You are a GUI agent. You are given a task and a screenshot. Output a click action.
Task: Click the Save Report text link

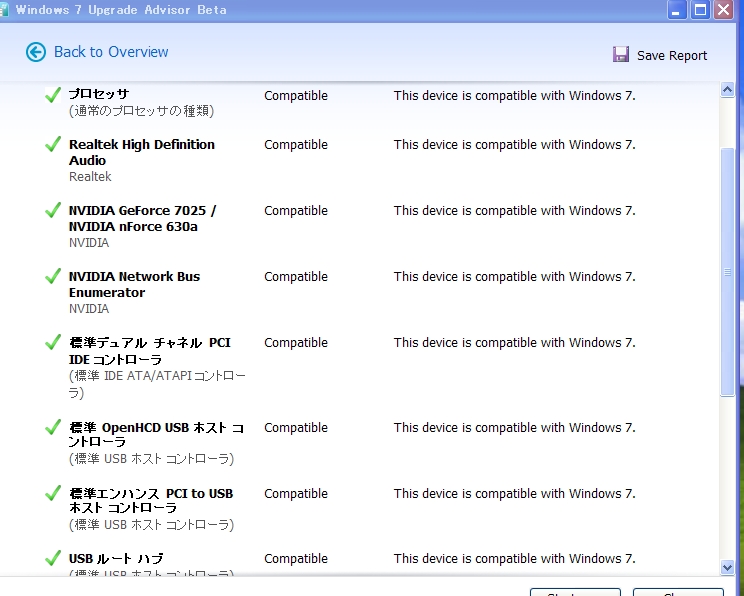pos(672,56)
